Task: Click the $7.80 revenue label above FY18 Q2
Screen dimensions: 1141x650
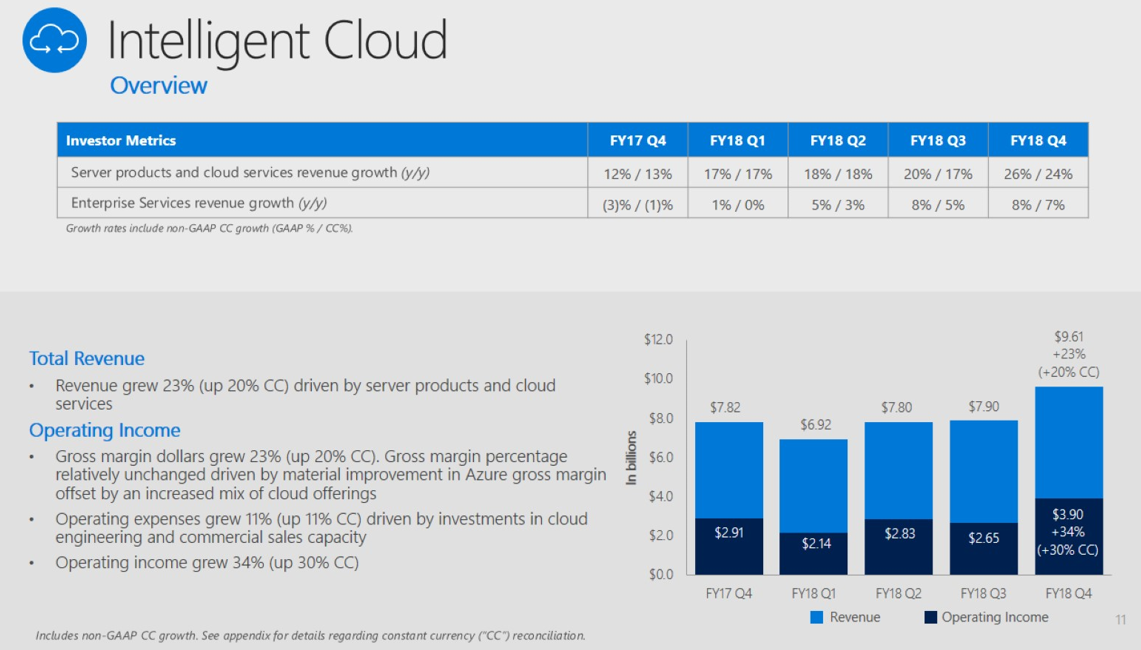Action: 898,408
